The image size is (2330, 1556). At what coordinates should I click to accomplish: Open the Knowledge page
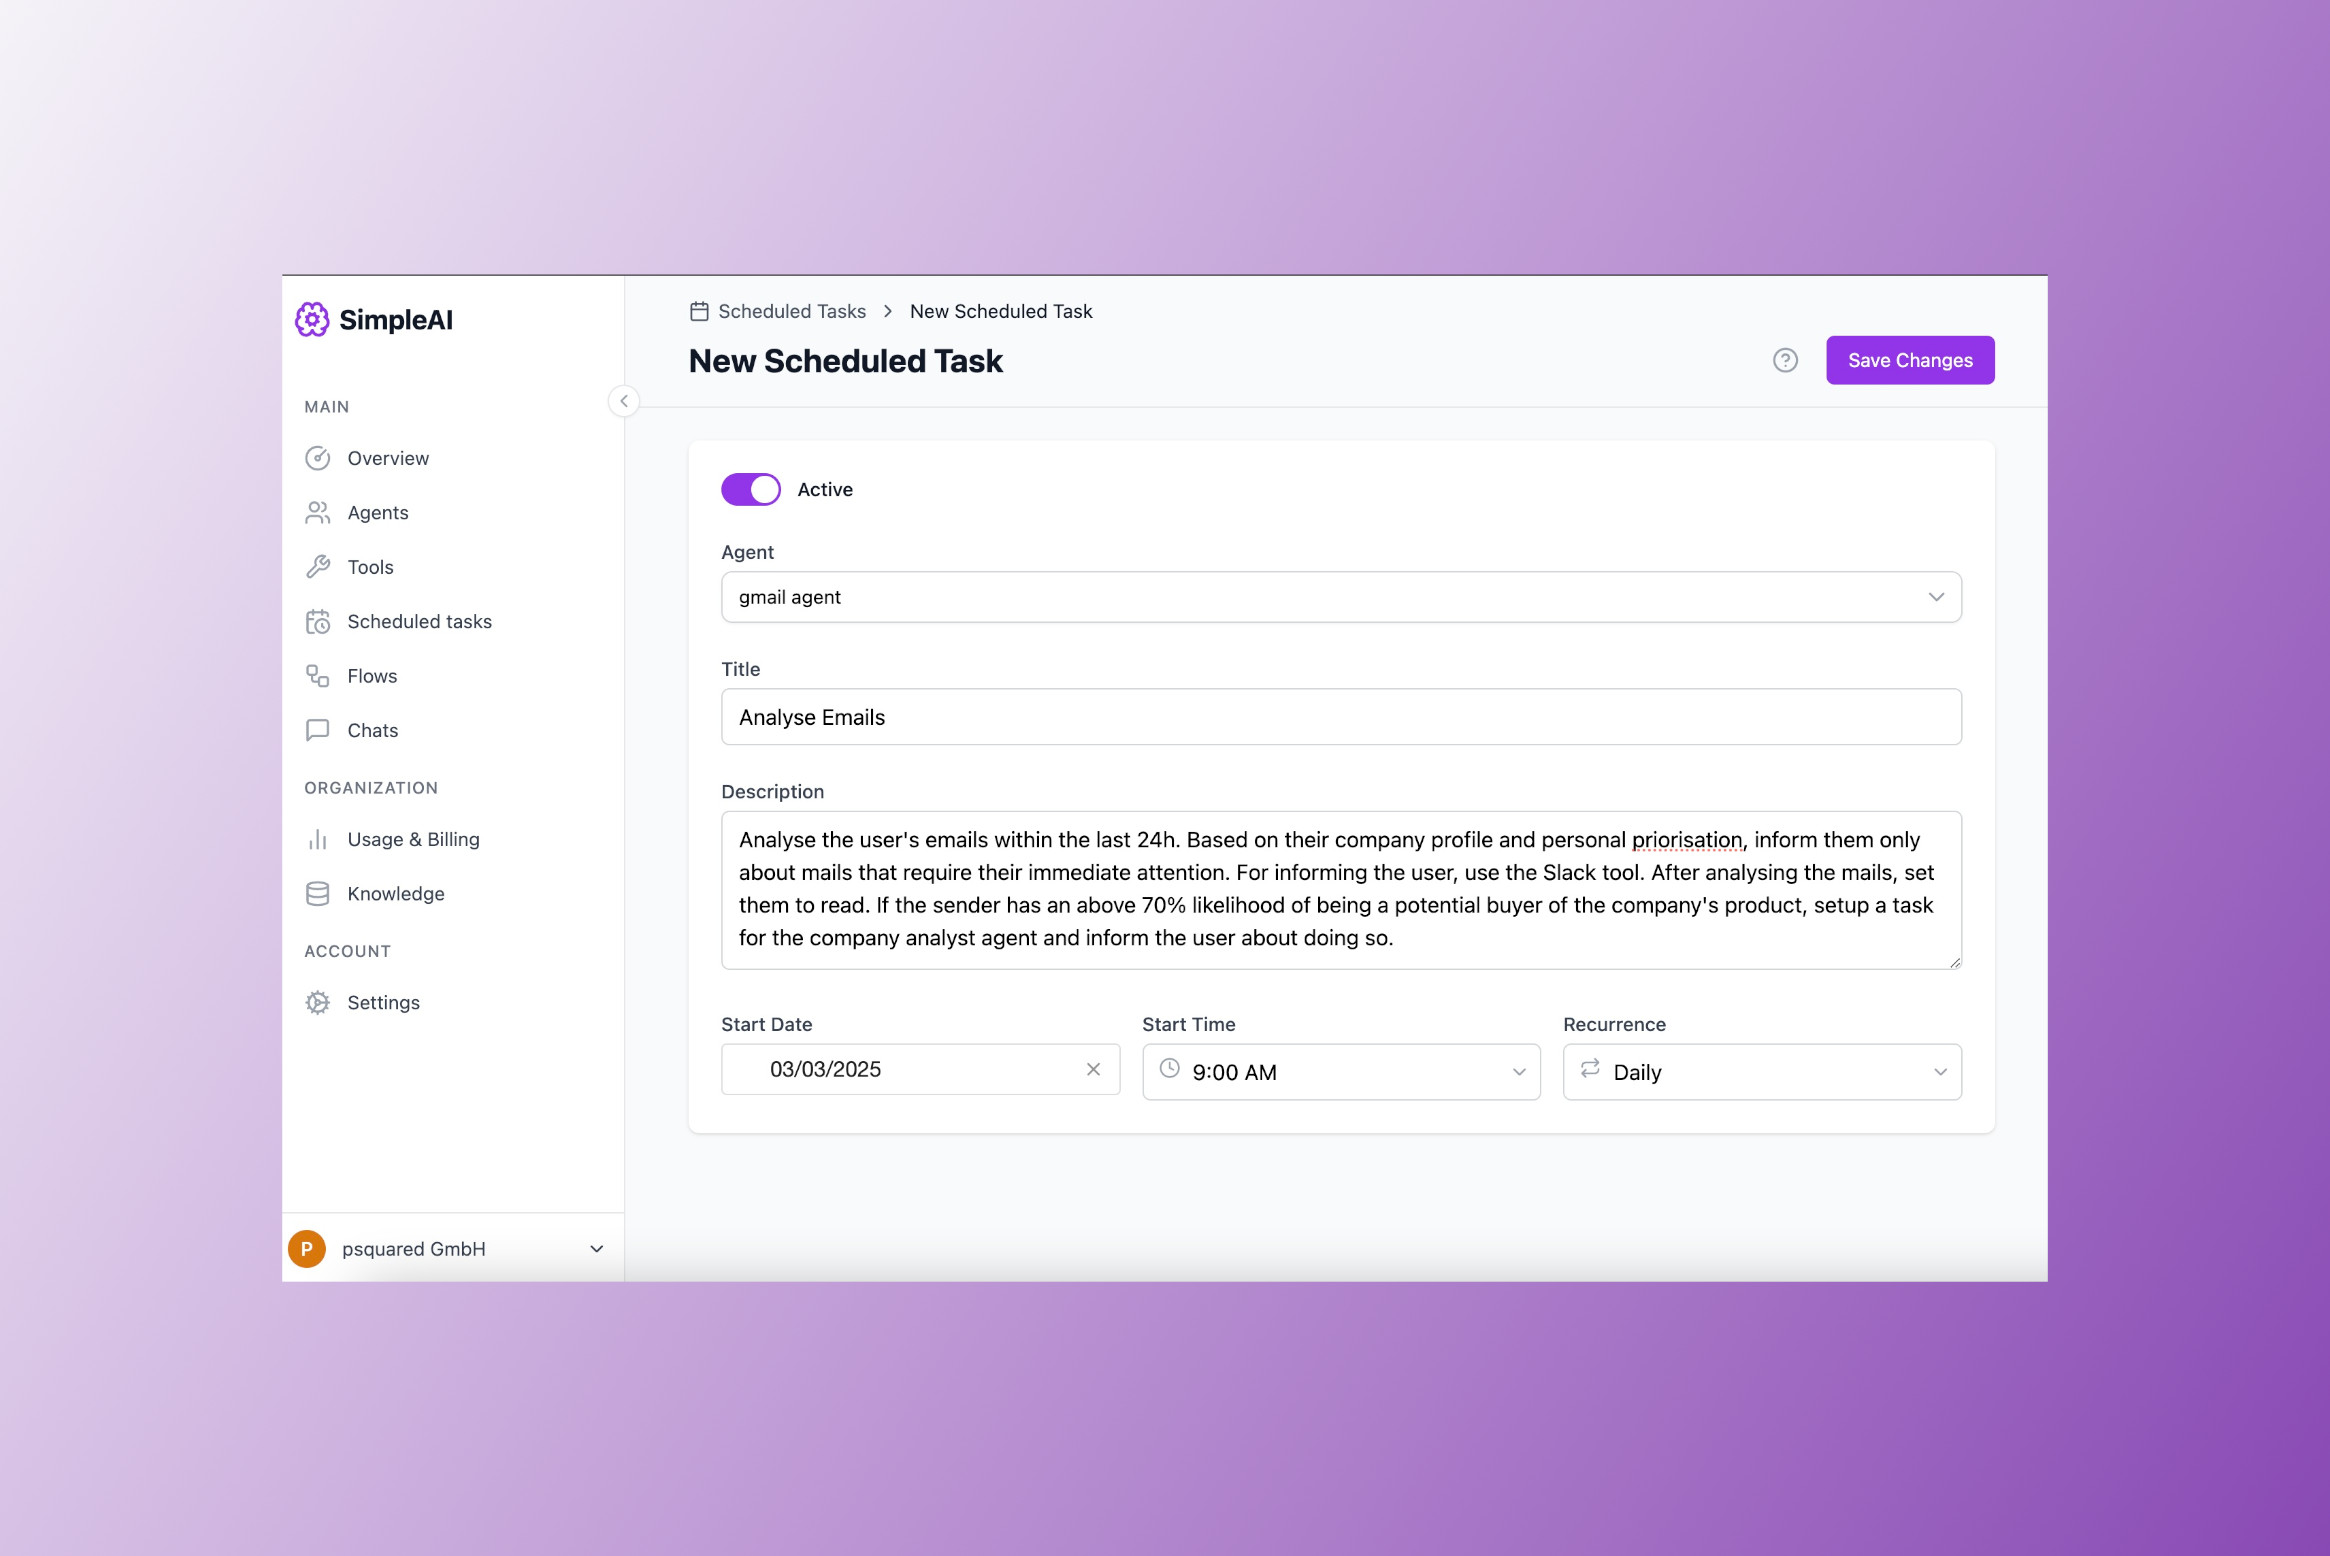click(x=396, y=894)
